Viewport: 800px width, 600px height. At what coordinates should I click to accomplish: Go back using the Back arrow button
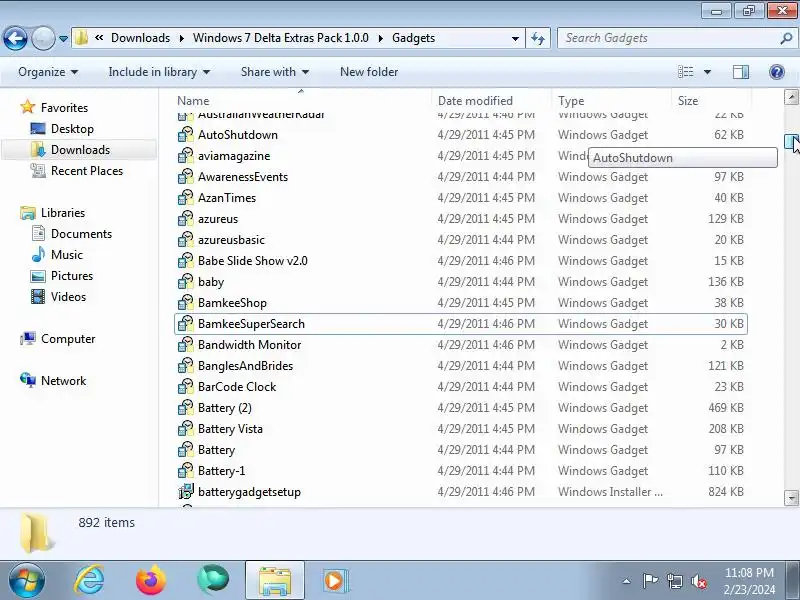click(15, 38)
